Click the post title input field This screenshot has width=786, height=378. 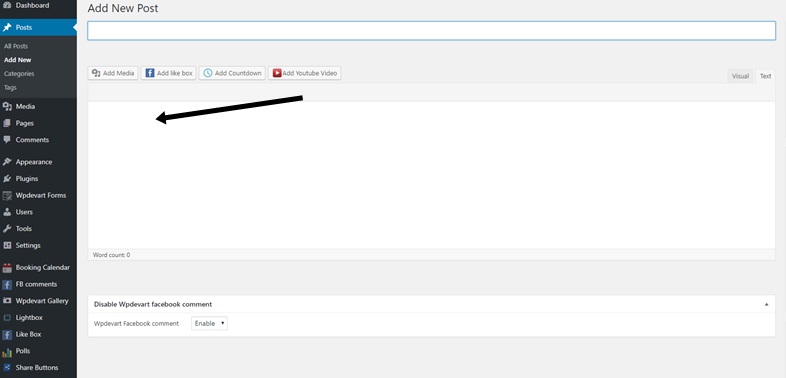(x=432, y=31)
